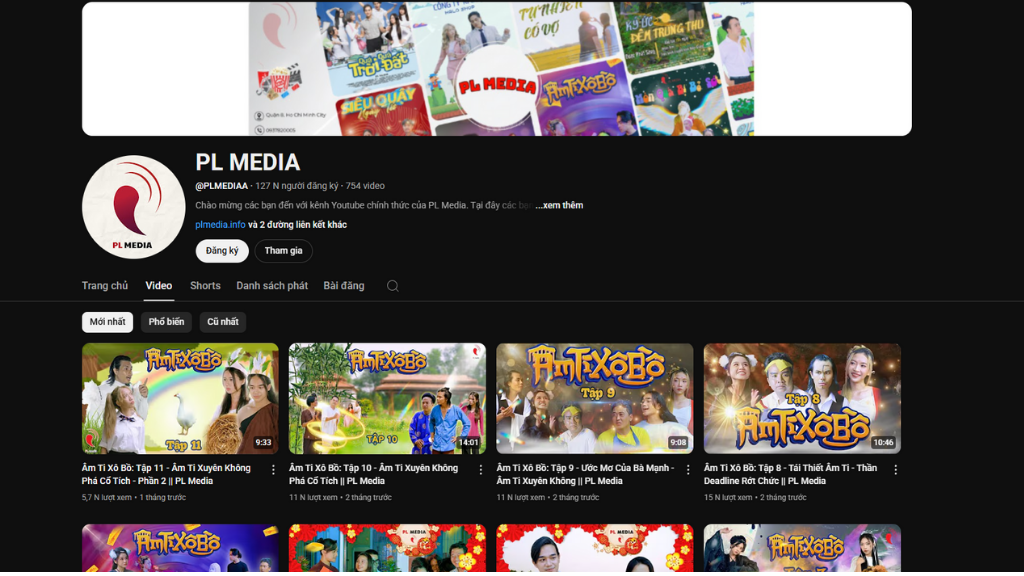The image size is (1024, 576).
Task: Select the 'Cũ nhất' sort filter
Action: click(223, 322)
